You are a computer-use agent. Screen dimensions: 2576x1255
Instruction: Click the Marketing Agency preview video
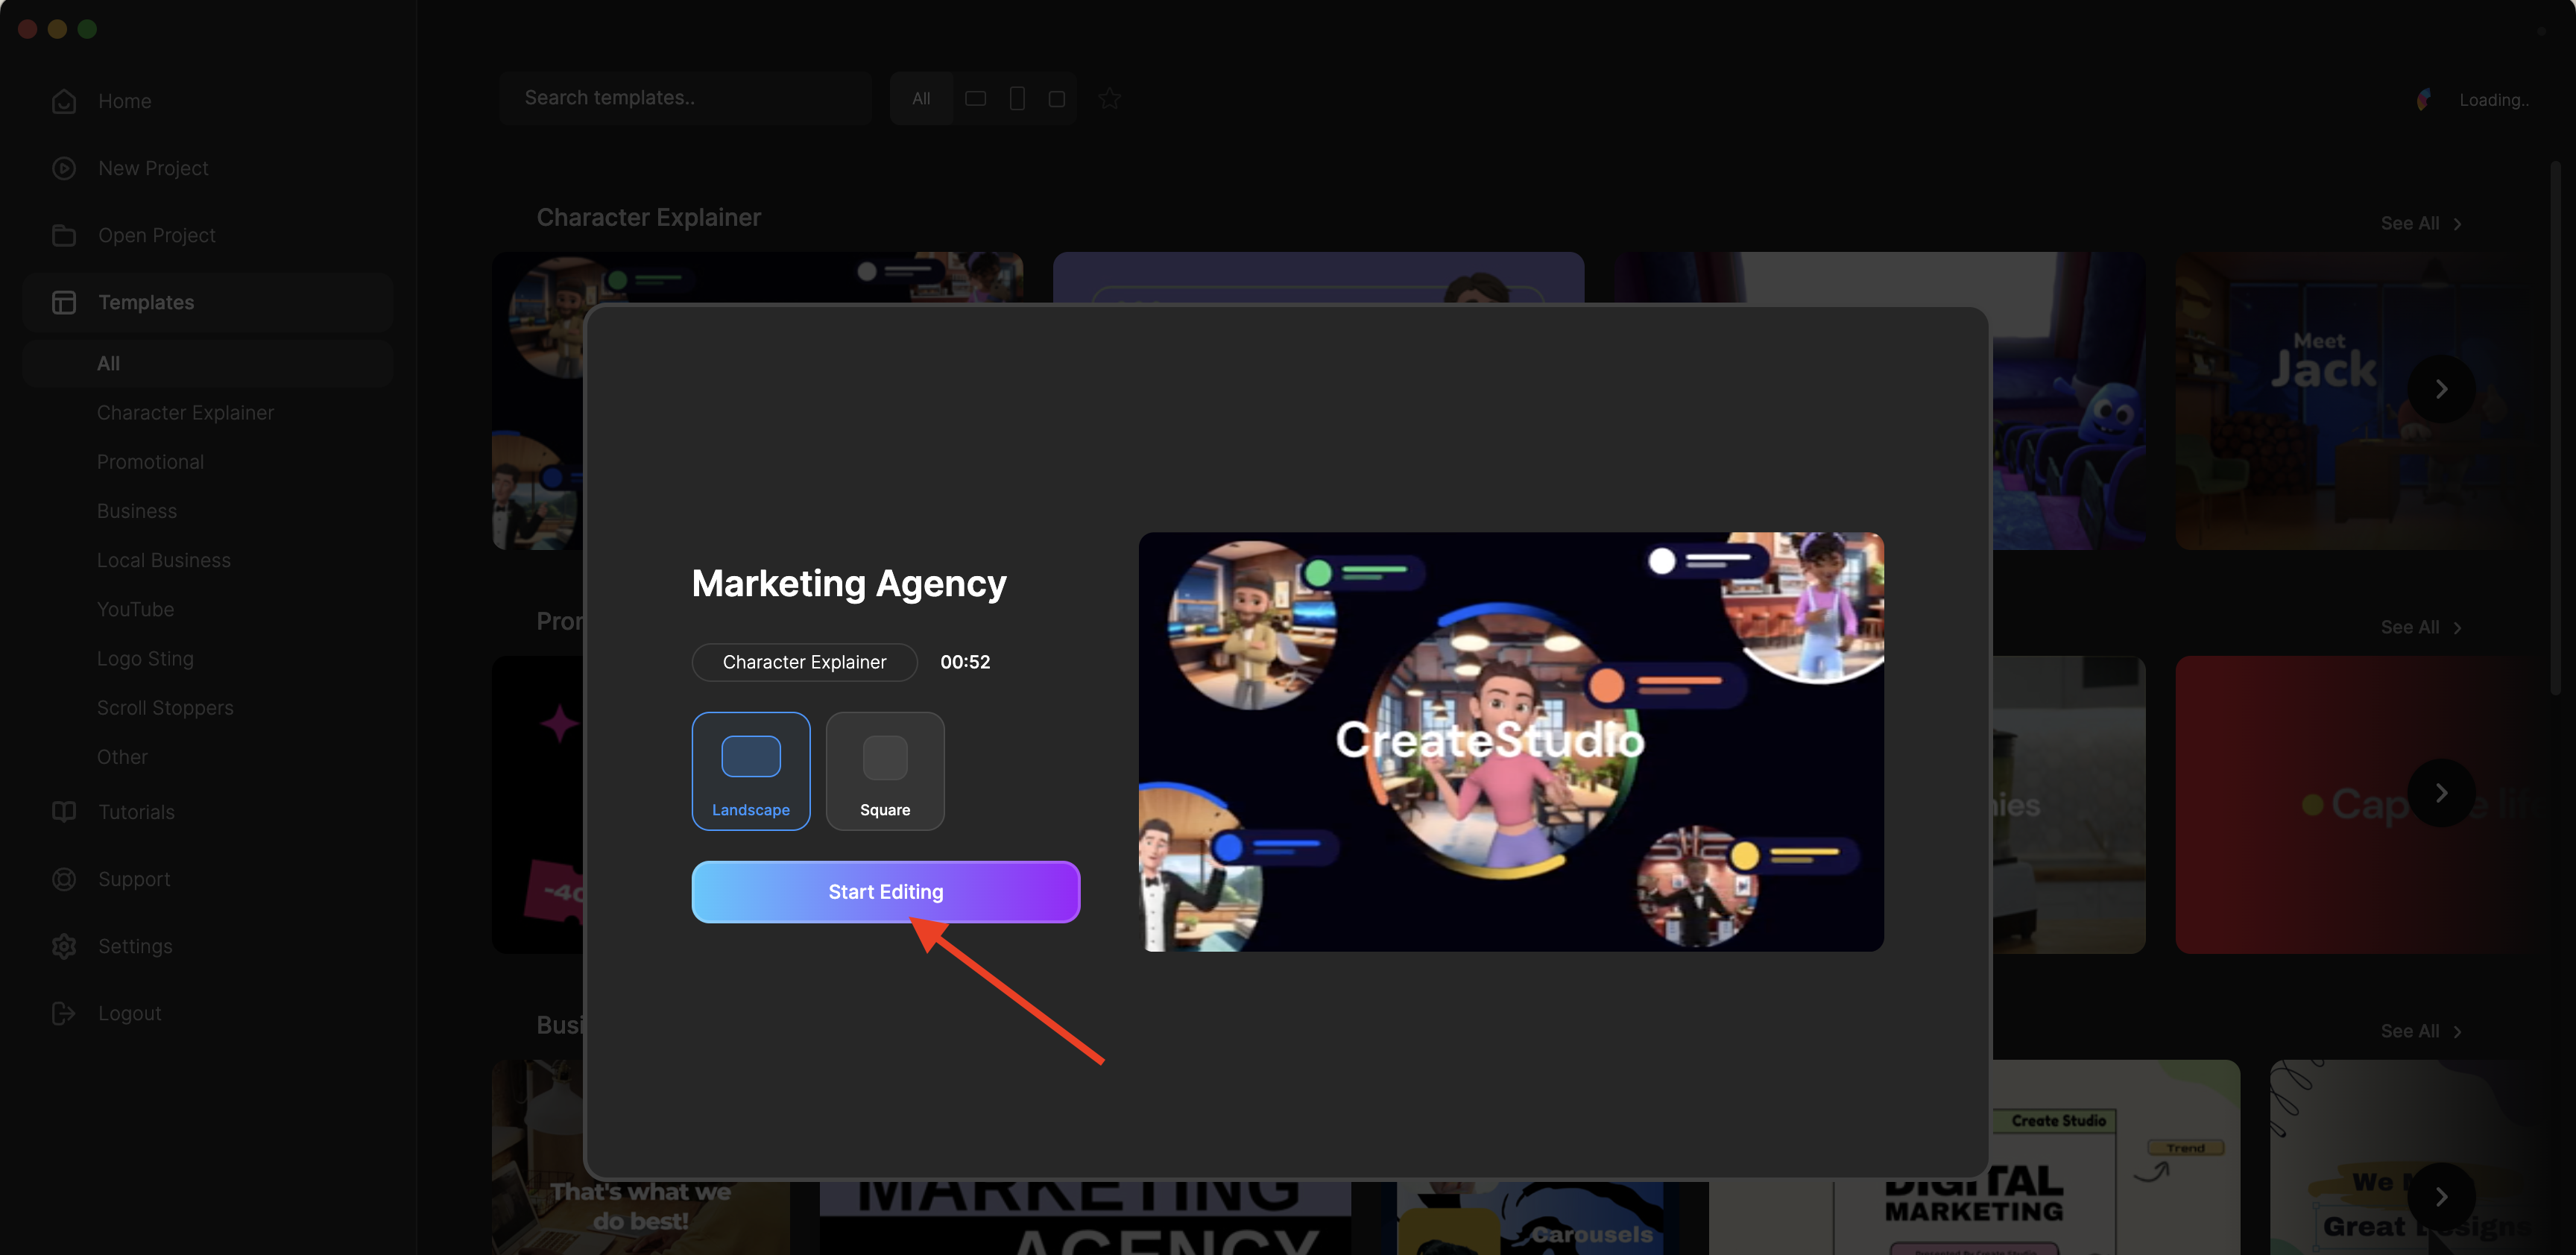1511,741
